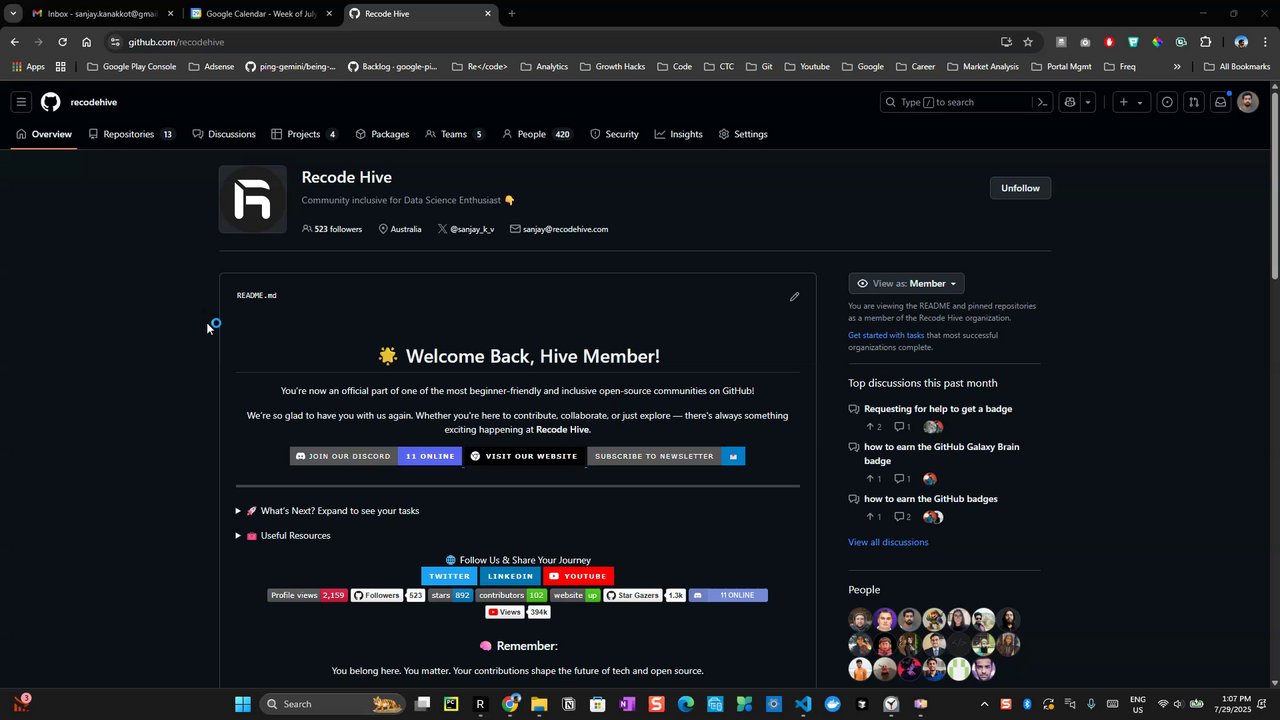The width and height of the screenshot is (1280, 720).
Task: Open Get started with tasks link
Action: [x=886, y=335]
